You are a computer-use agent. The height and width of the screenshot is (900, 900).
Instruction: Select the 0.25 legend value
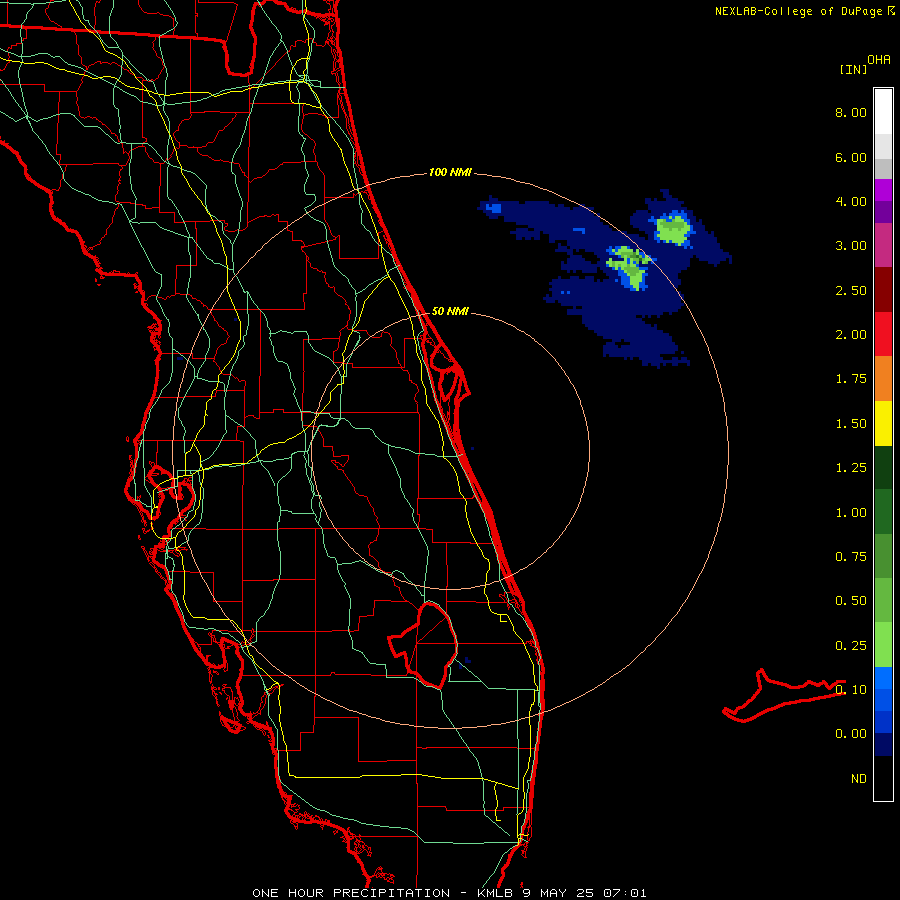(x=851, y=646)
